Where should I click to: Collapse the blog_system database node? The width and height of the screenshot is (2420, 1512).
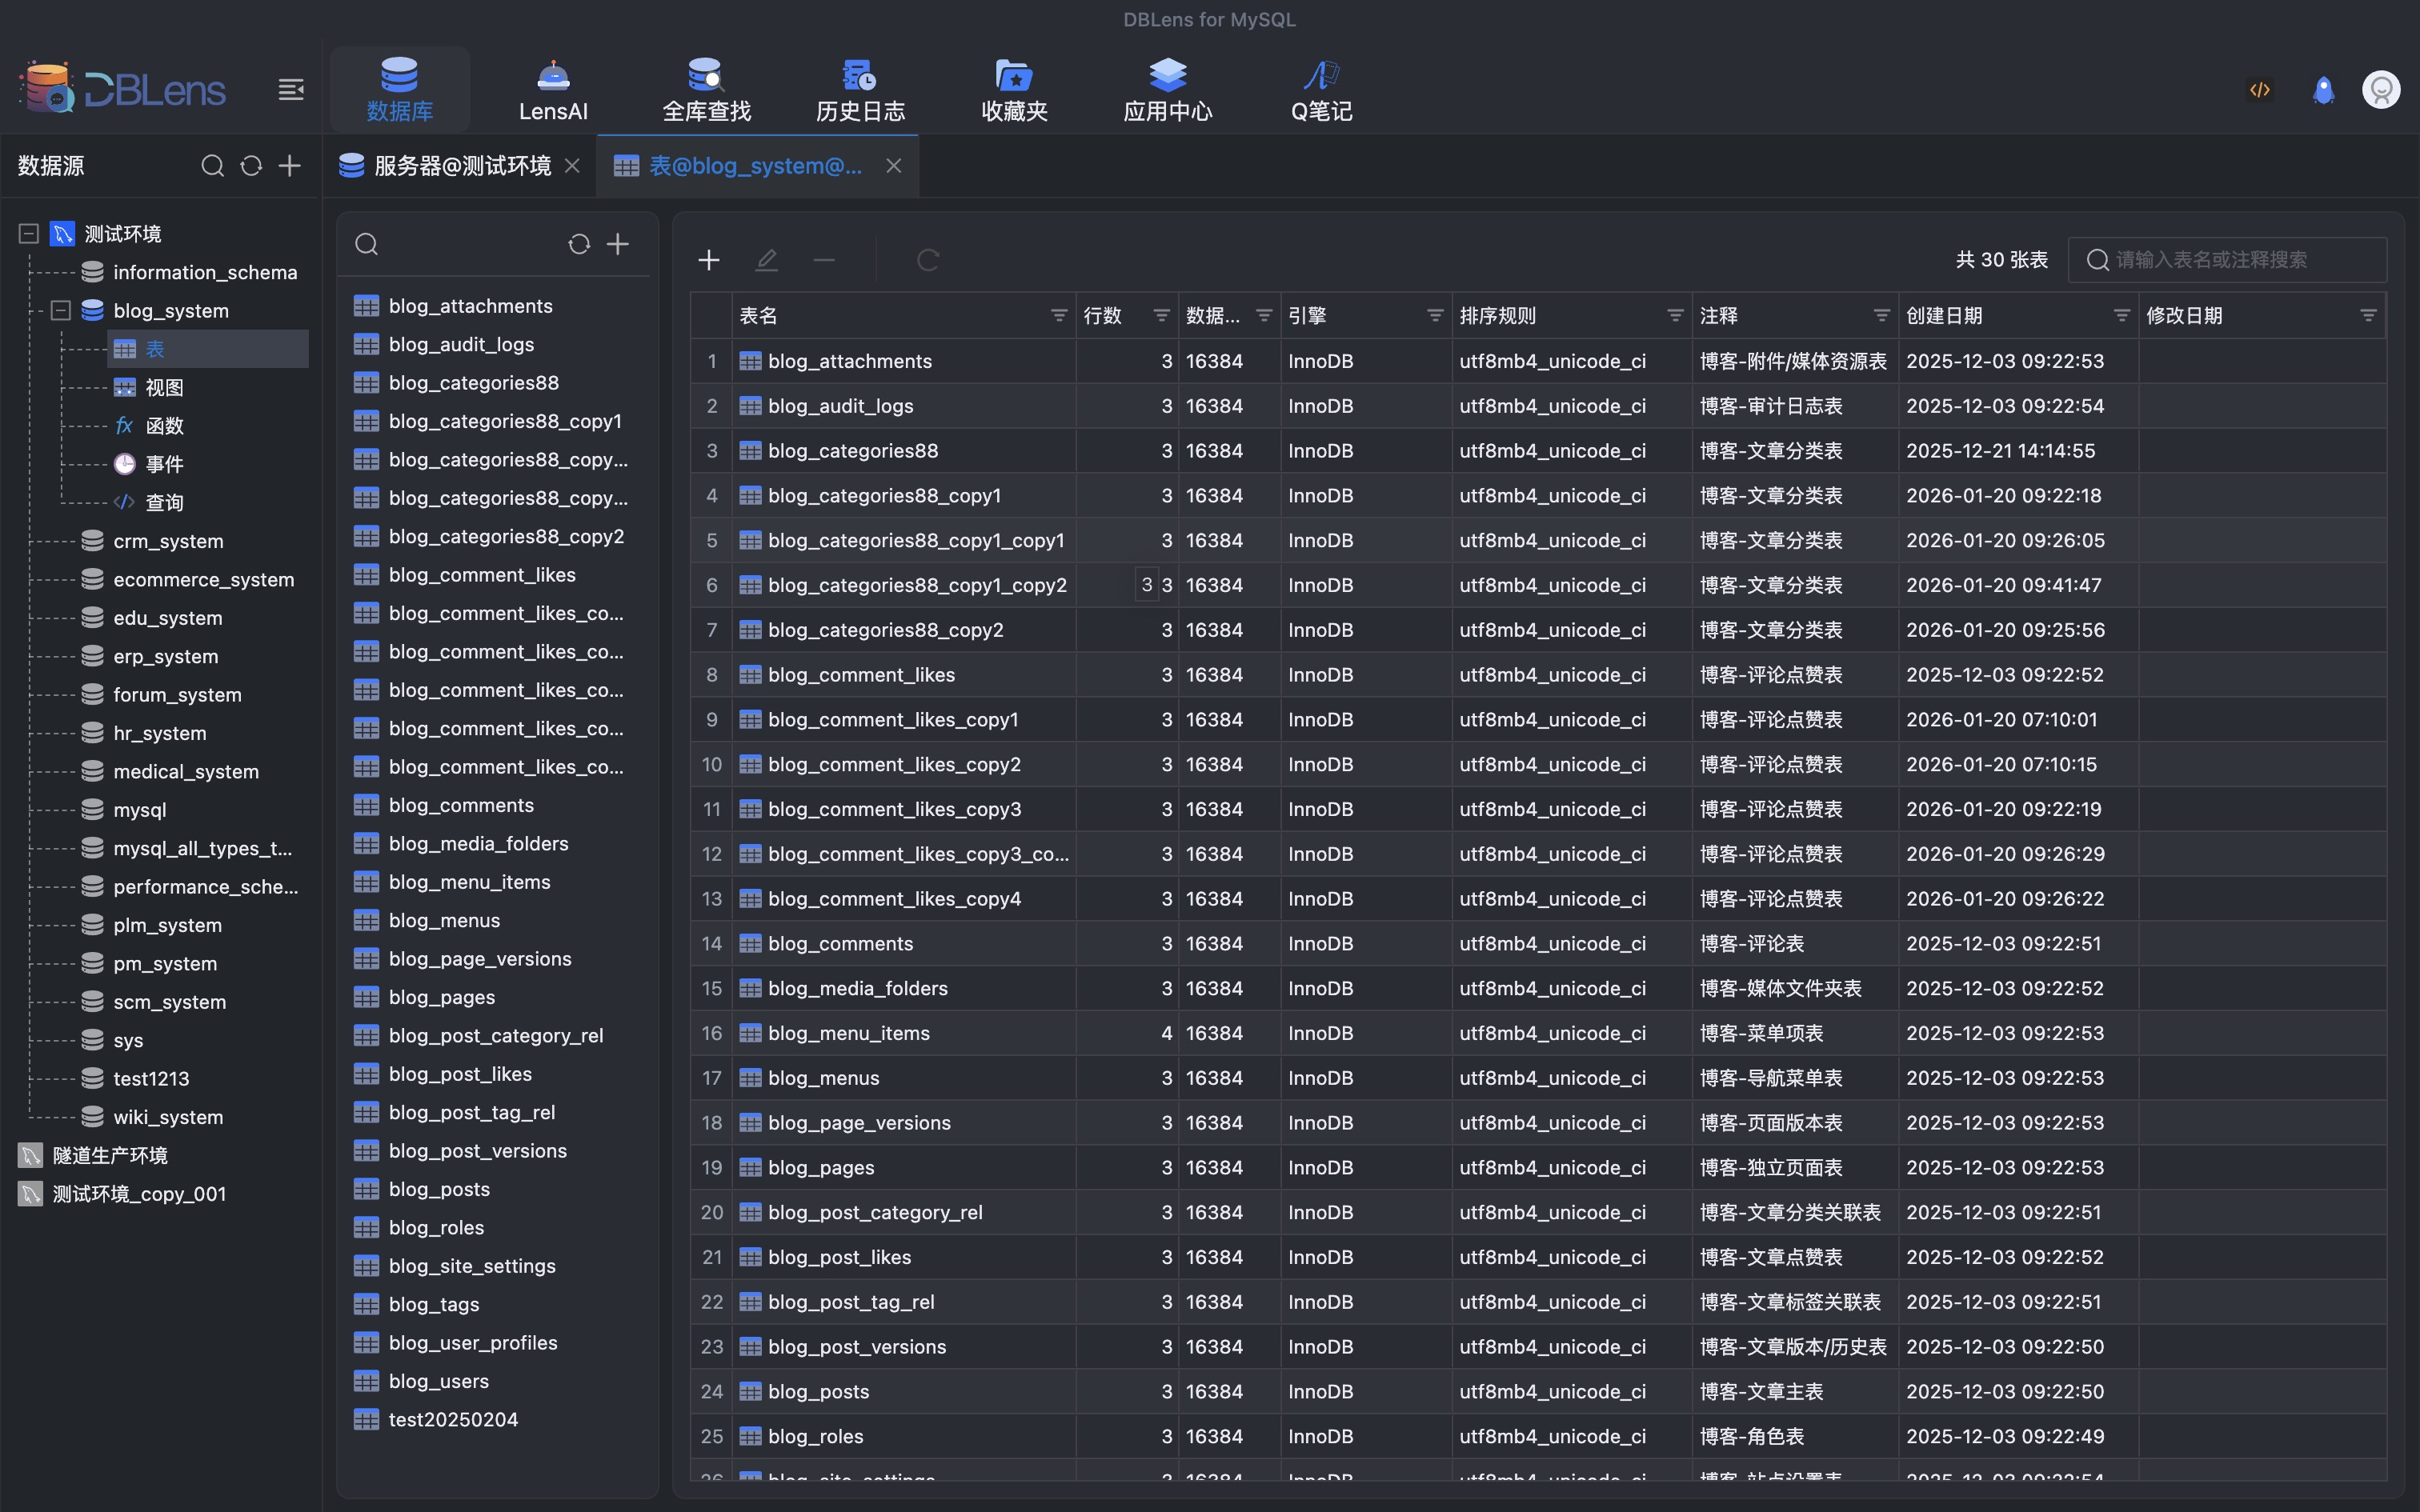(x=60, y=310)
